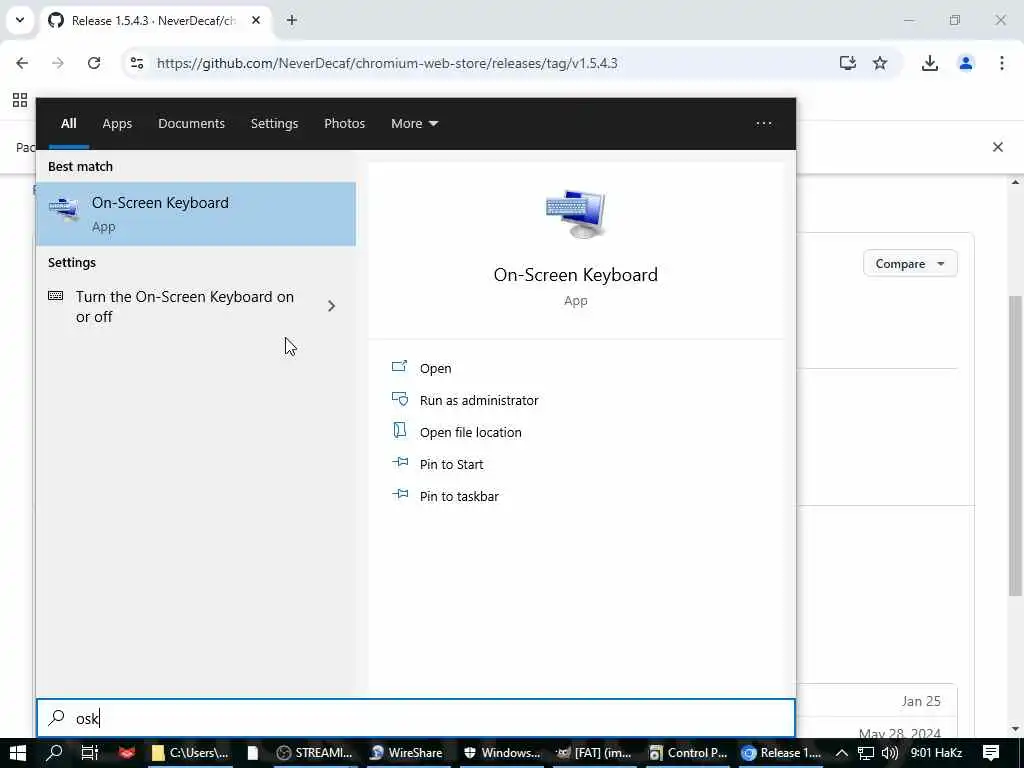Click the page vertical scrollbar
The height and width of the screenshot is (768, 1024).
click(1015, 445)
